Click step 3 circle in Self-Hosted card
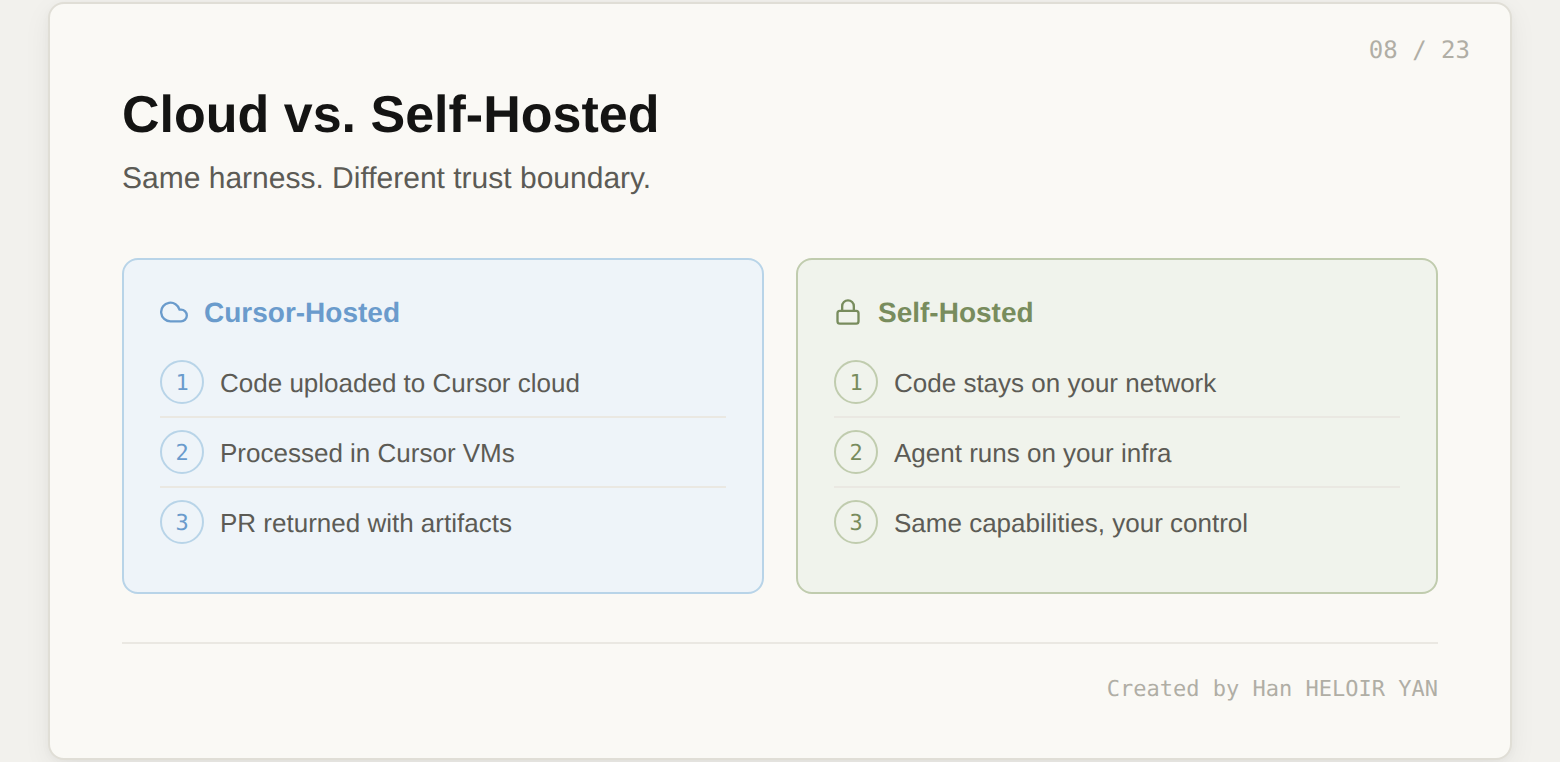This screenshot has width=1560, height=762. tap(856, 522)
